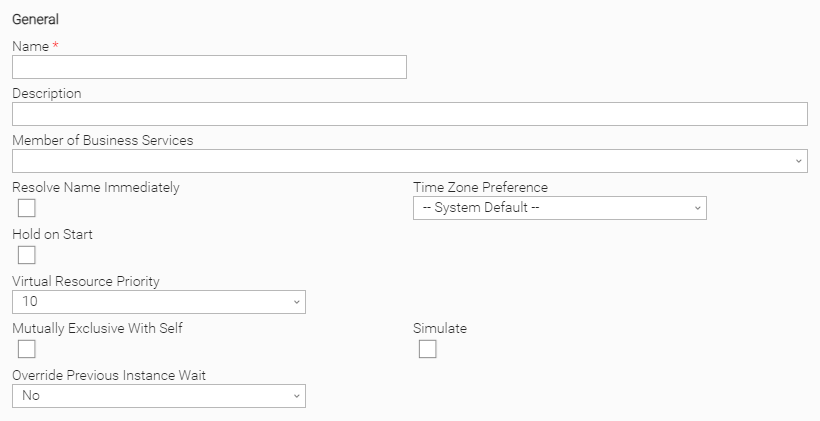Focus the Description input box
This screenshot has width=820, height=421.
point(409,114)
